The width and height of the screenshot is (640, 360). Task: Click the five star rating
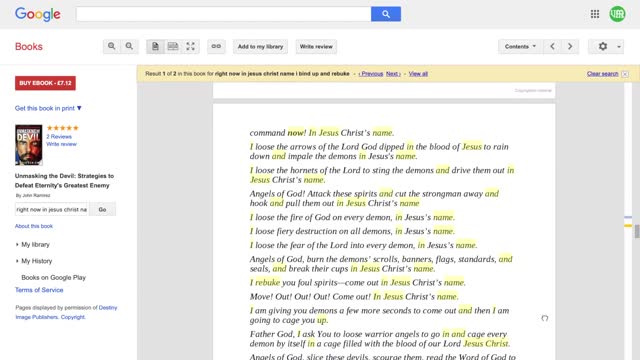[62, 128]
